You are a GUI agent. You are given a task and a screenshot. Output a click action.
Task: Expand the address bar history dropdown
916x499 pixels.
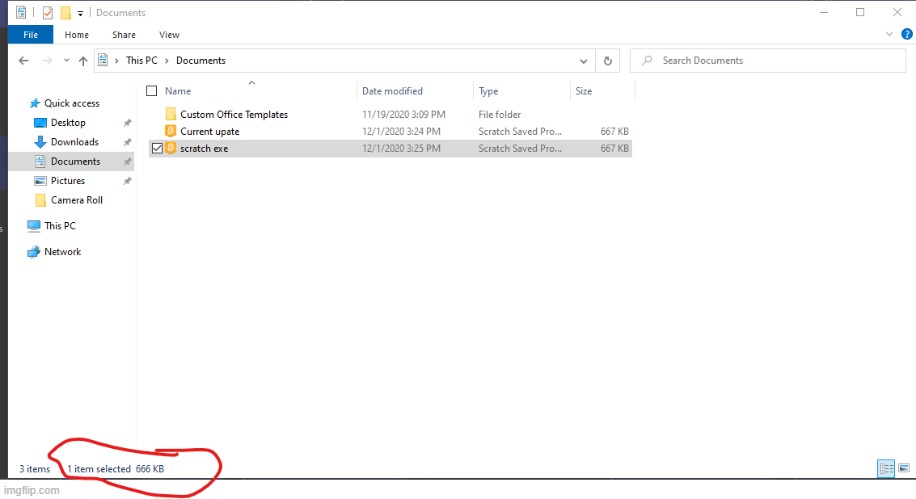[582, 61]
